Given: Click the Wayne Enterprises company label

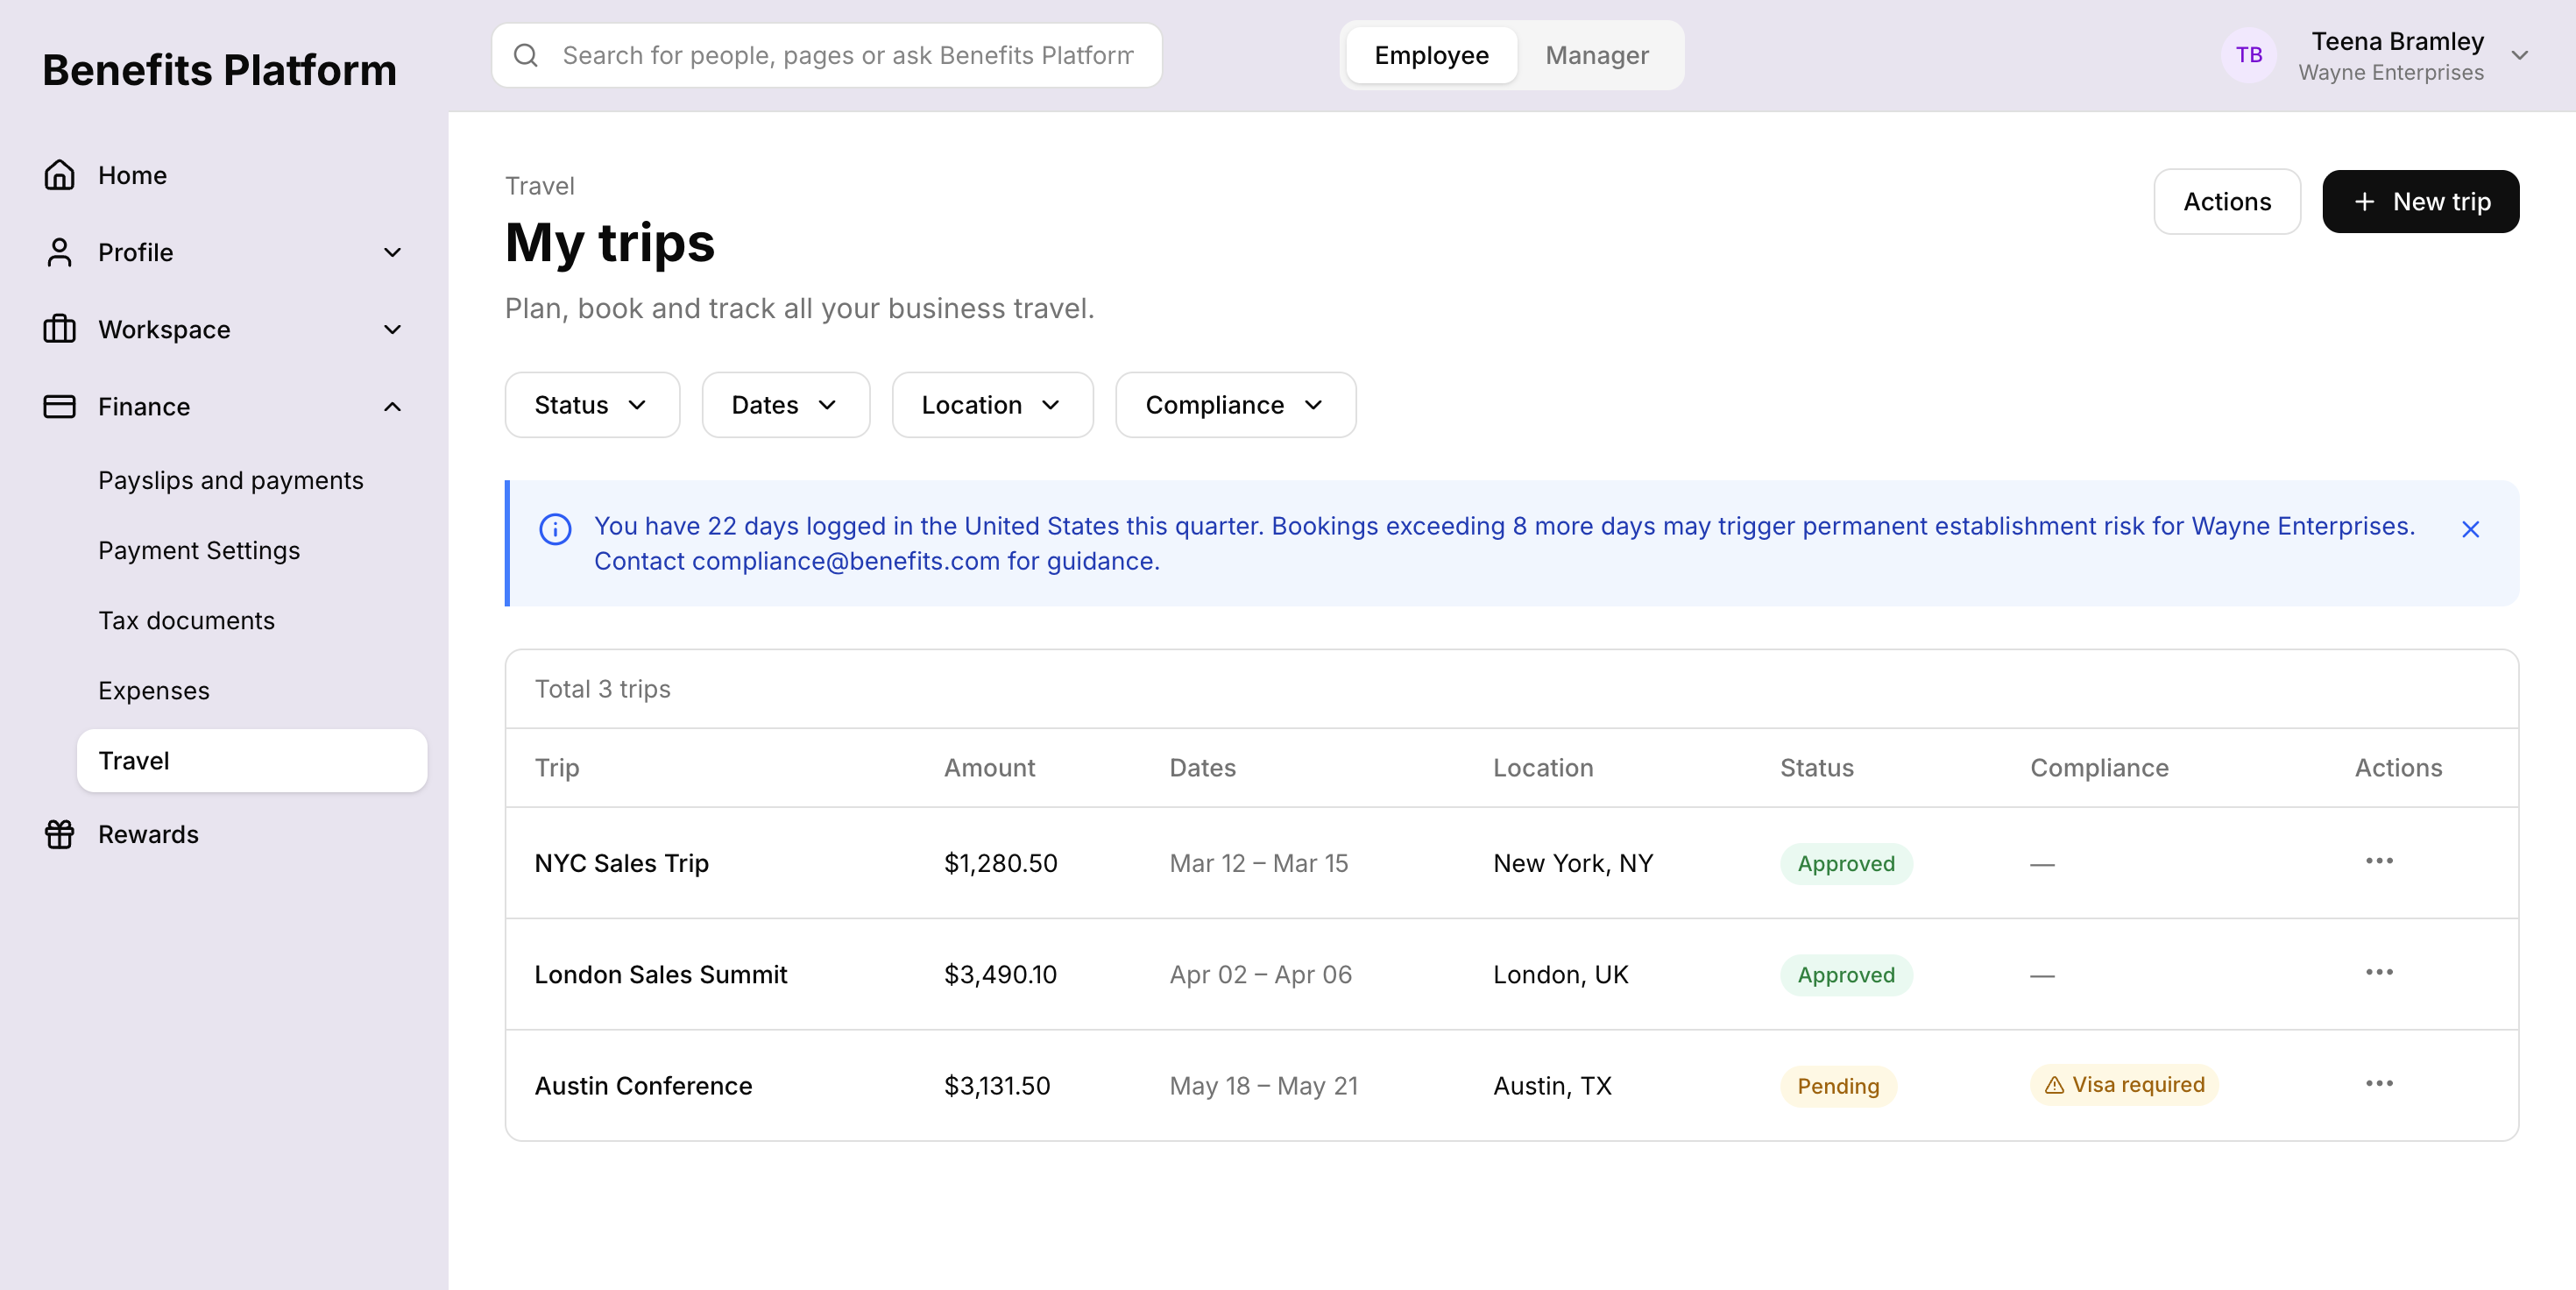Looking at the screenshot, I should (x=2390, y=72).
